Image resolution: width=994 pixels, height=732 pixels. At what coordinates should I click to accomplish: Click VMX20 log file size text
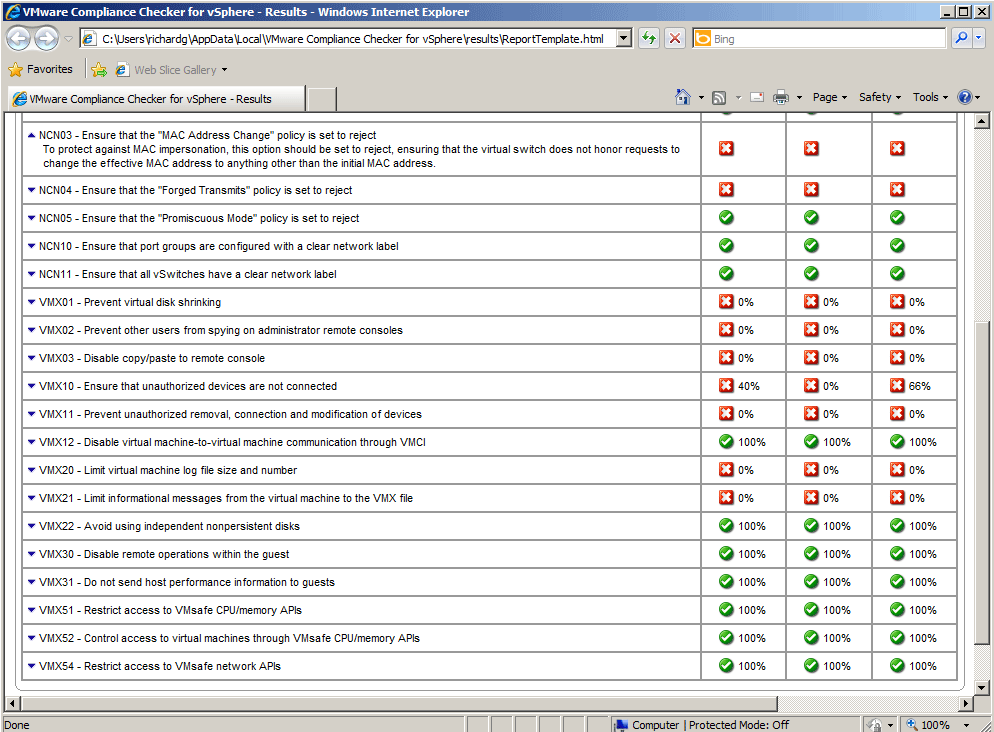click(x=168, y=470)
